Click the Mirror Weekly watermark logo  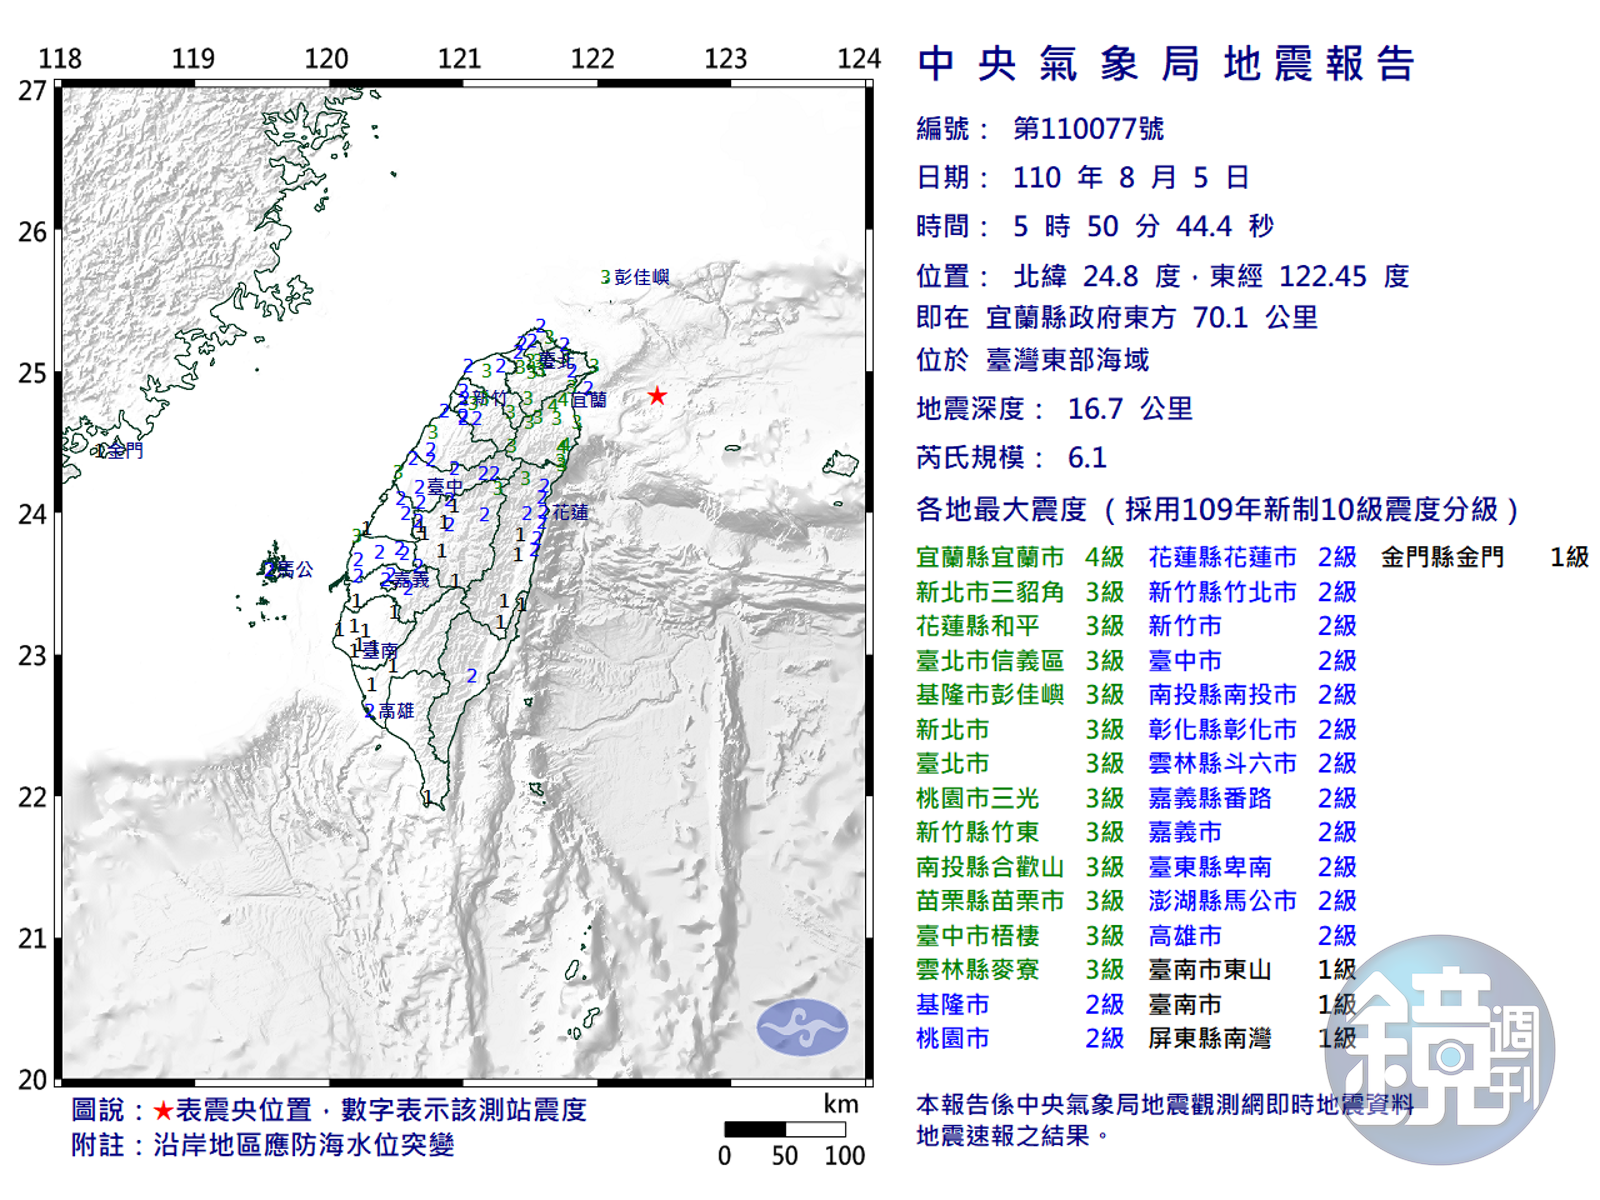click(1440, 1050)
